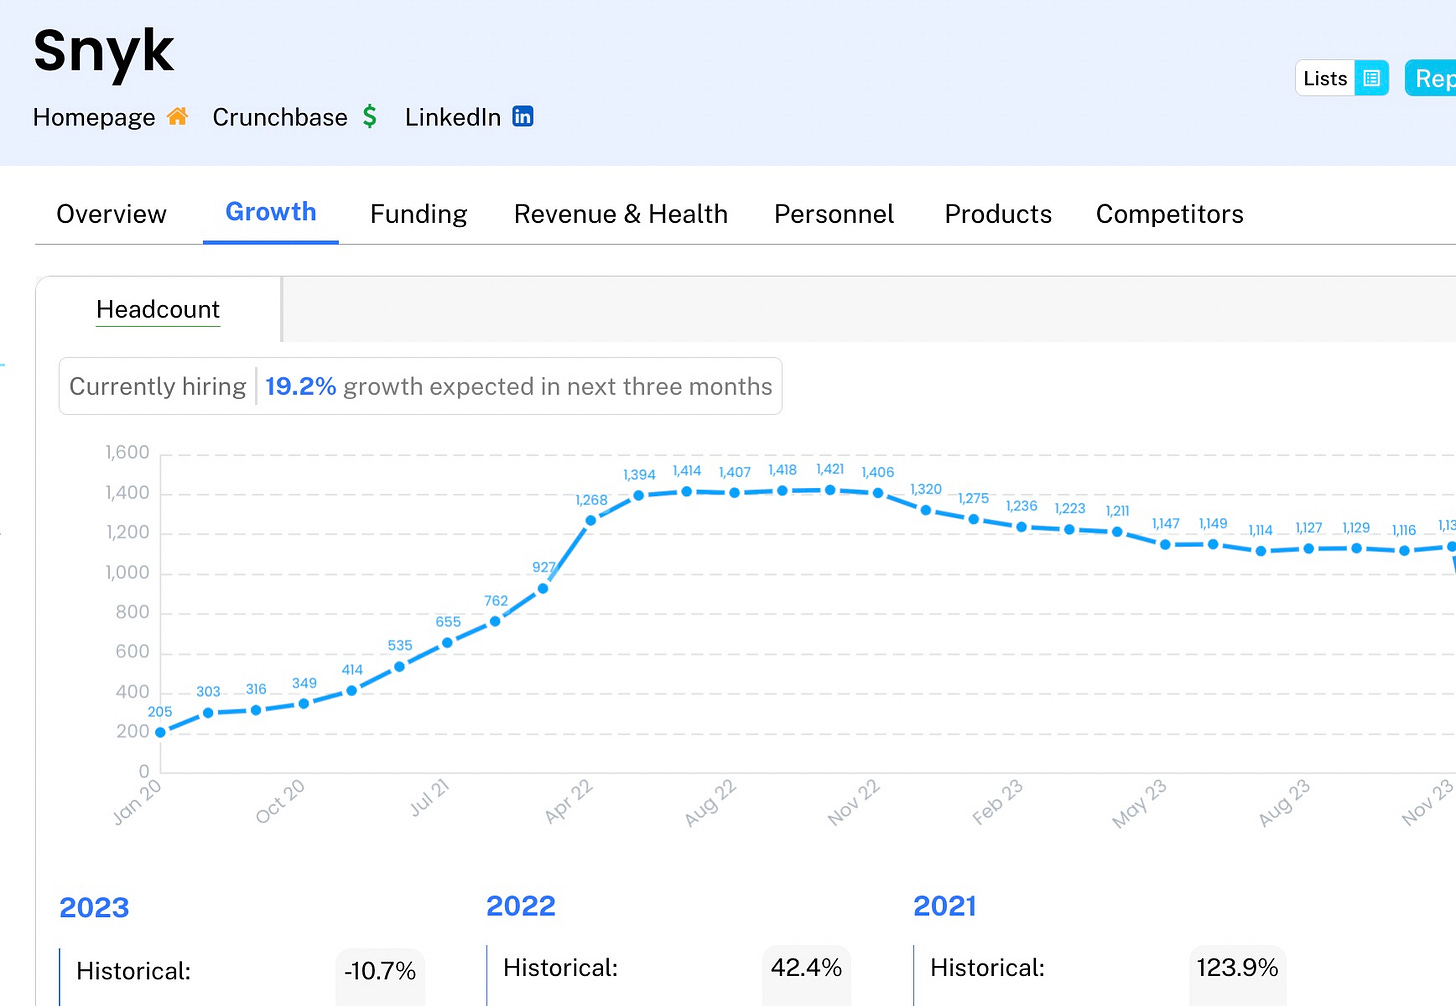
Task: Click the chart point labeled 655
Action: [447, 643]
